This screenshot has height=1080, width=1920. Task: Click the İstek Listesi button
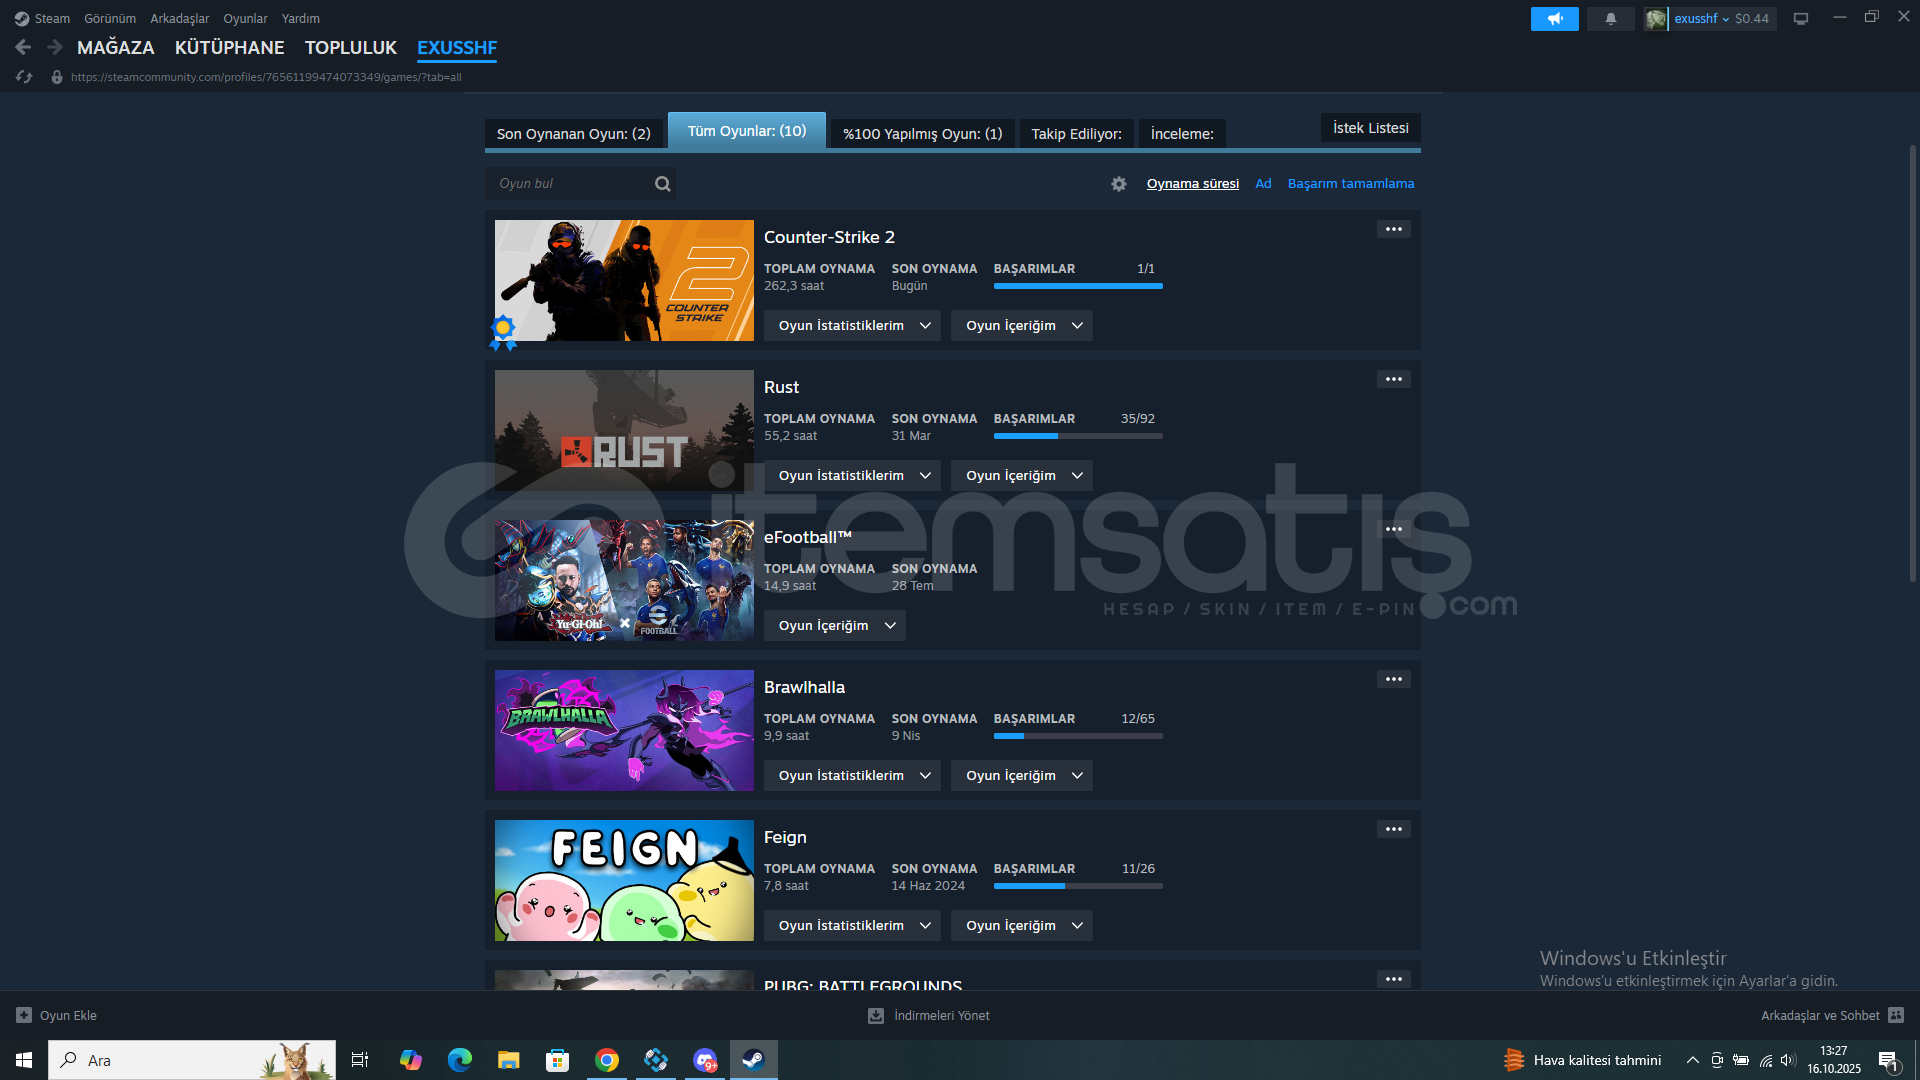[1370, 128]
